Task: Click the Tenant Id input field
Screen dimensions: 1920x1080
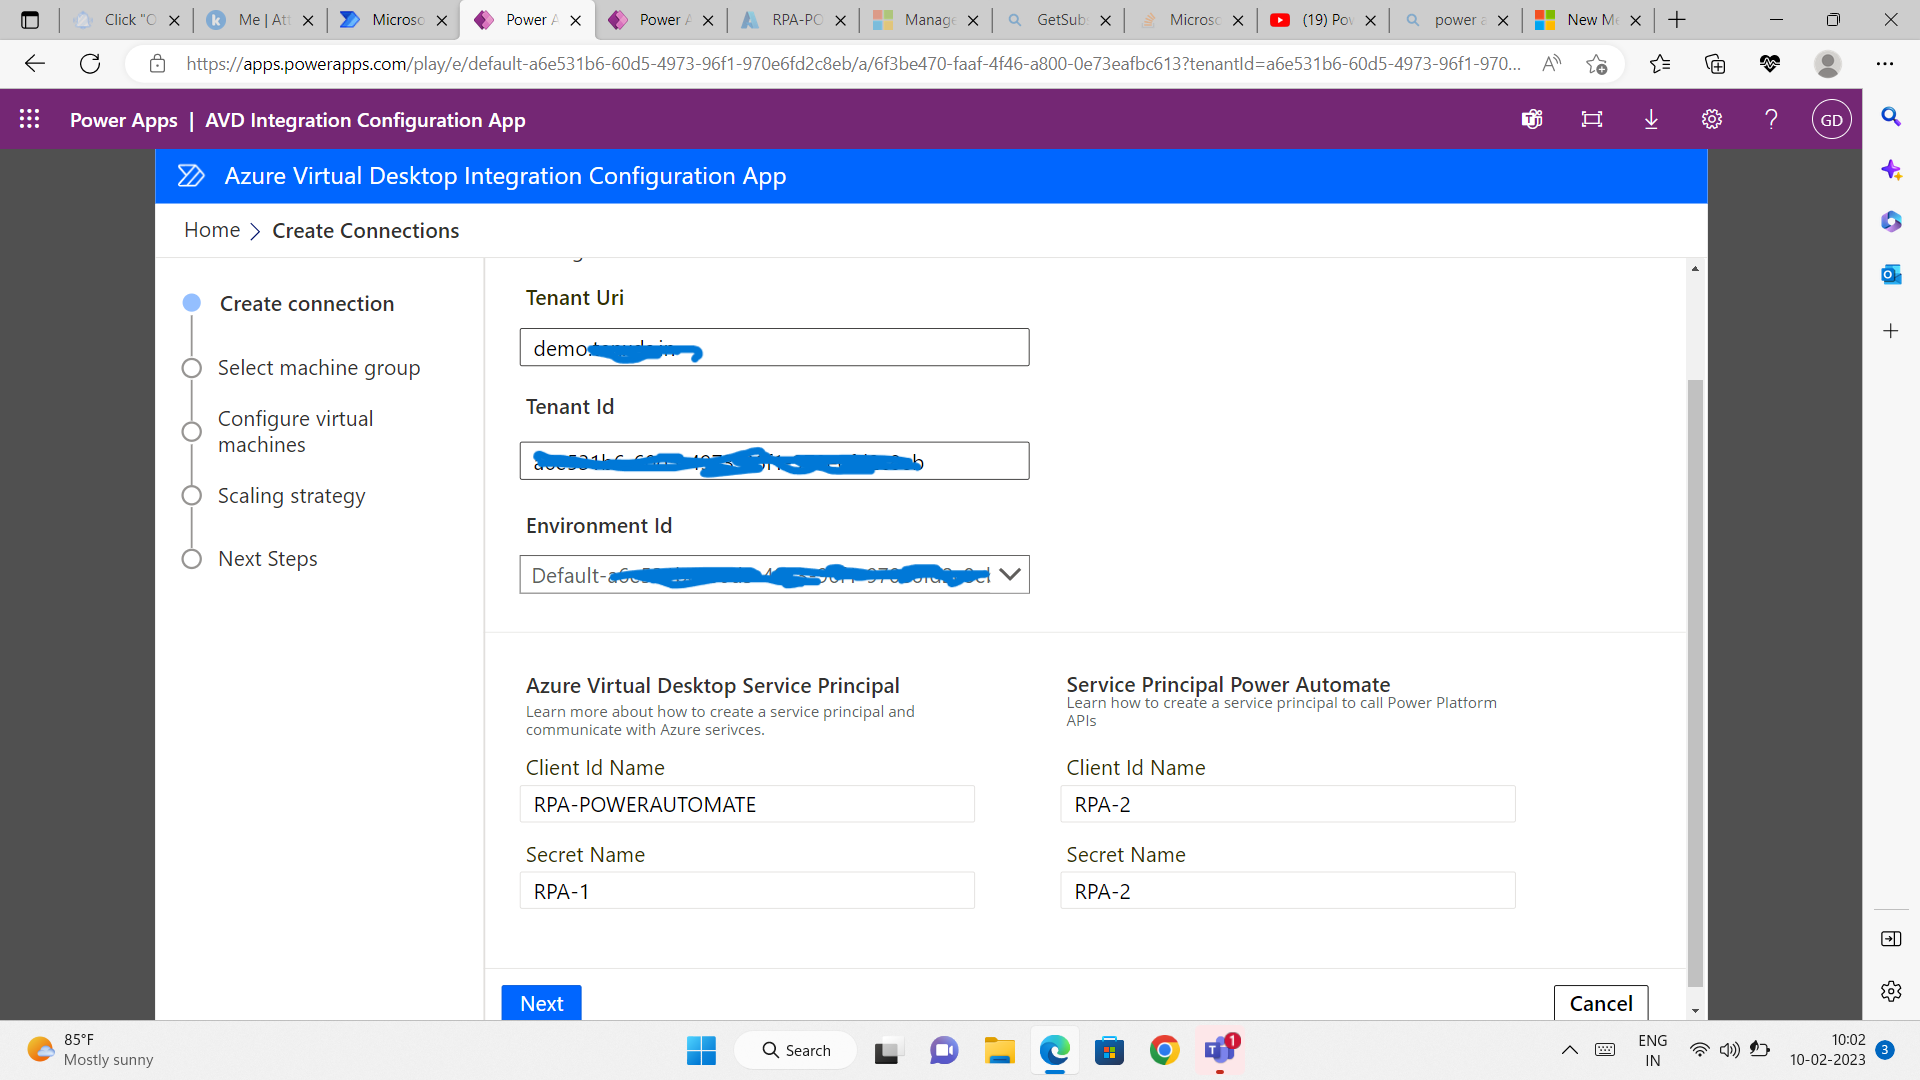Action: pyautogui.click(x=774, y=461)
